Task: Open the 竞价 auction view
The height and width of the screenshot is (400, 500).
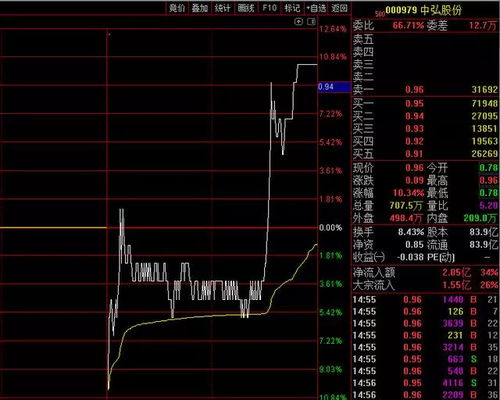Action: 177,8
